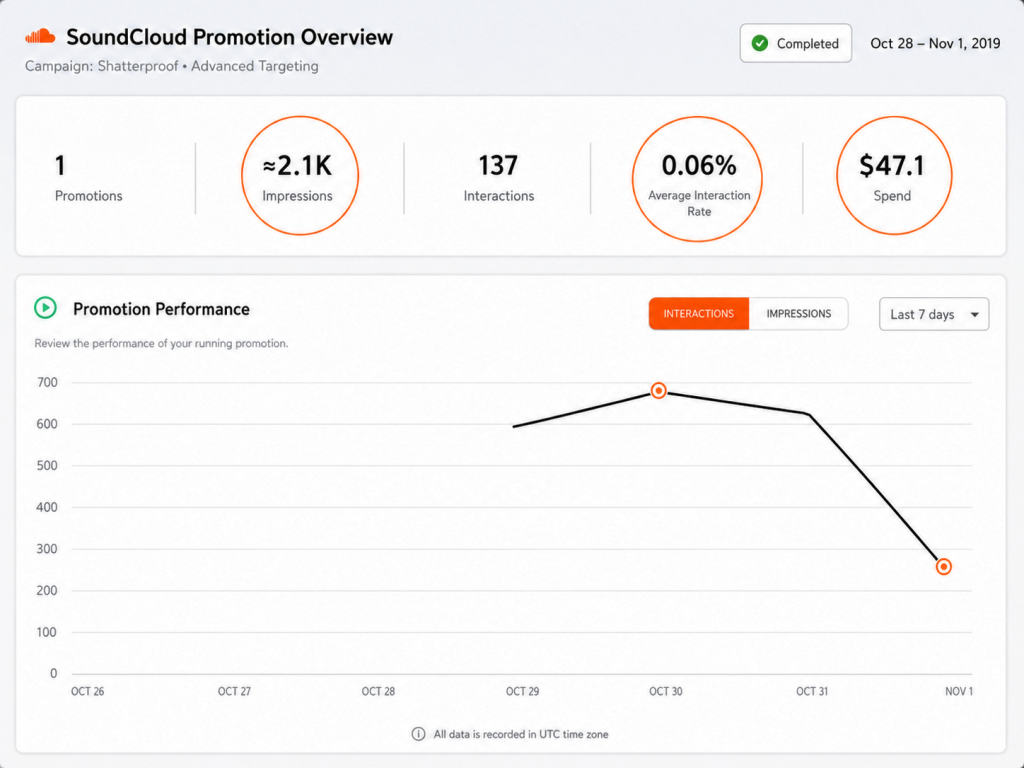Click the OCT 27 axis label
The height and width of the screenshot is (768, 1024).
[234, 691]
